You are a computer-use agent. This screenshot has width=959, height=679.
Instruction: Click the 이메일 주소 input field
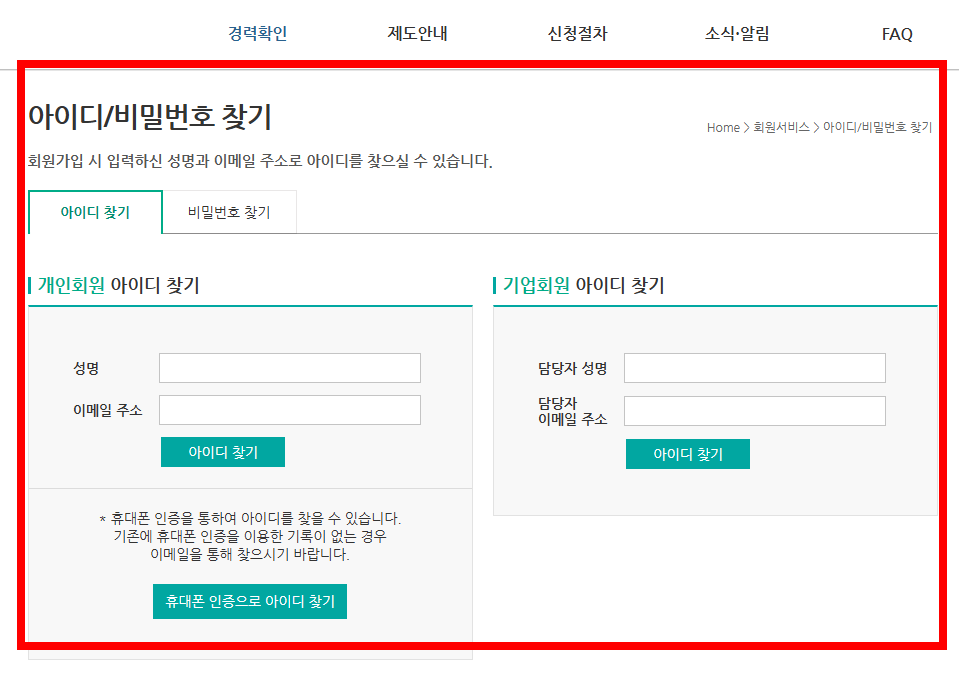pos(289,410)
